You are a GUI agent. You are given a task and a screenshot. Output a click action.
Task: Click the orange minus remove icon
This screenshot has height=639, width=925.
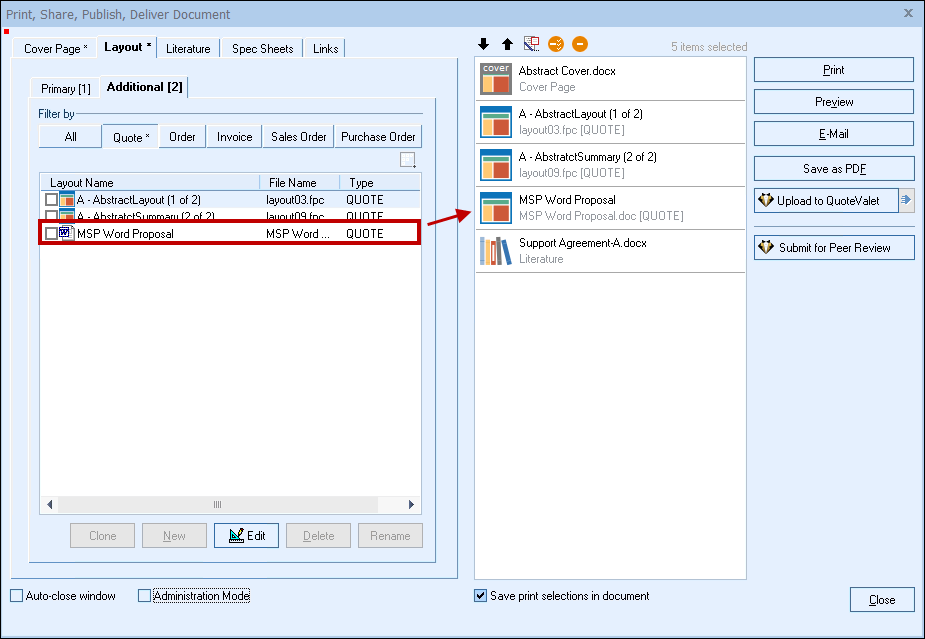click(x=580, y=44)
